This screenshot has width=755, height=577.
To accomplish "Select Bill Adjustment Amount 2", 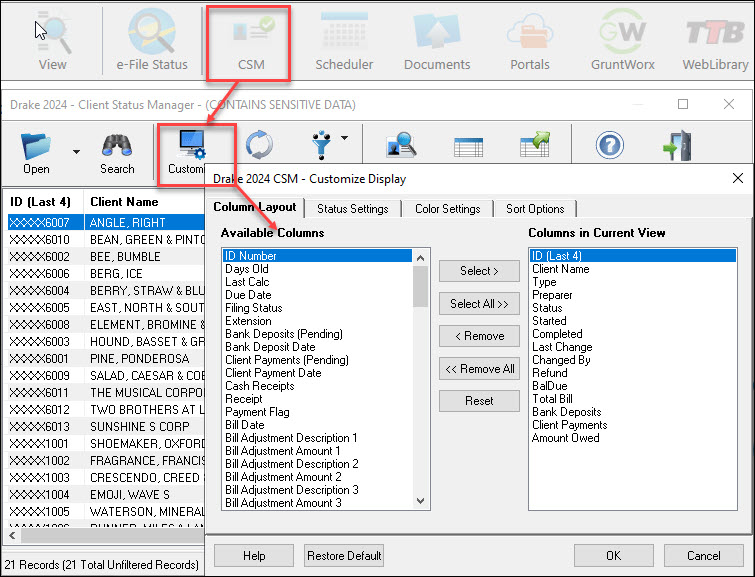I will 317,477.
